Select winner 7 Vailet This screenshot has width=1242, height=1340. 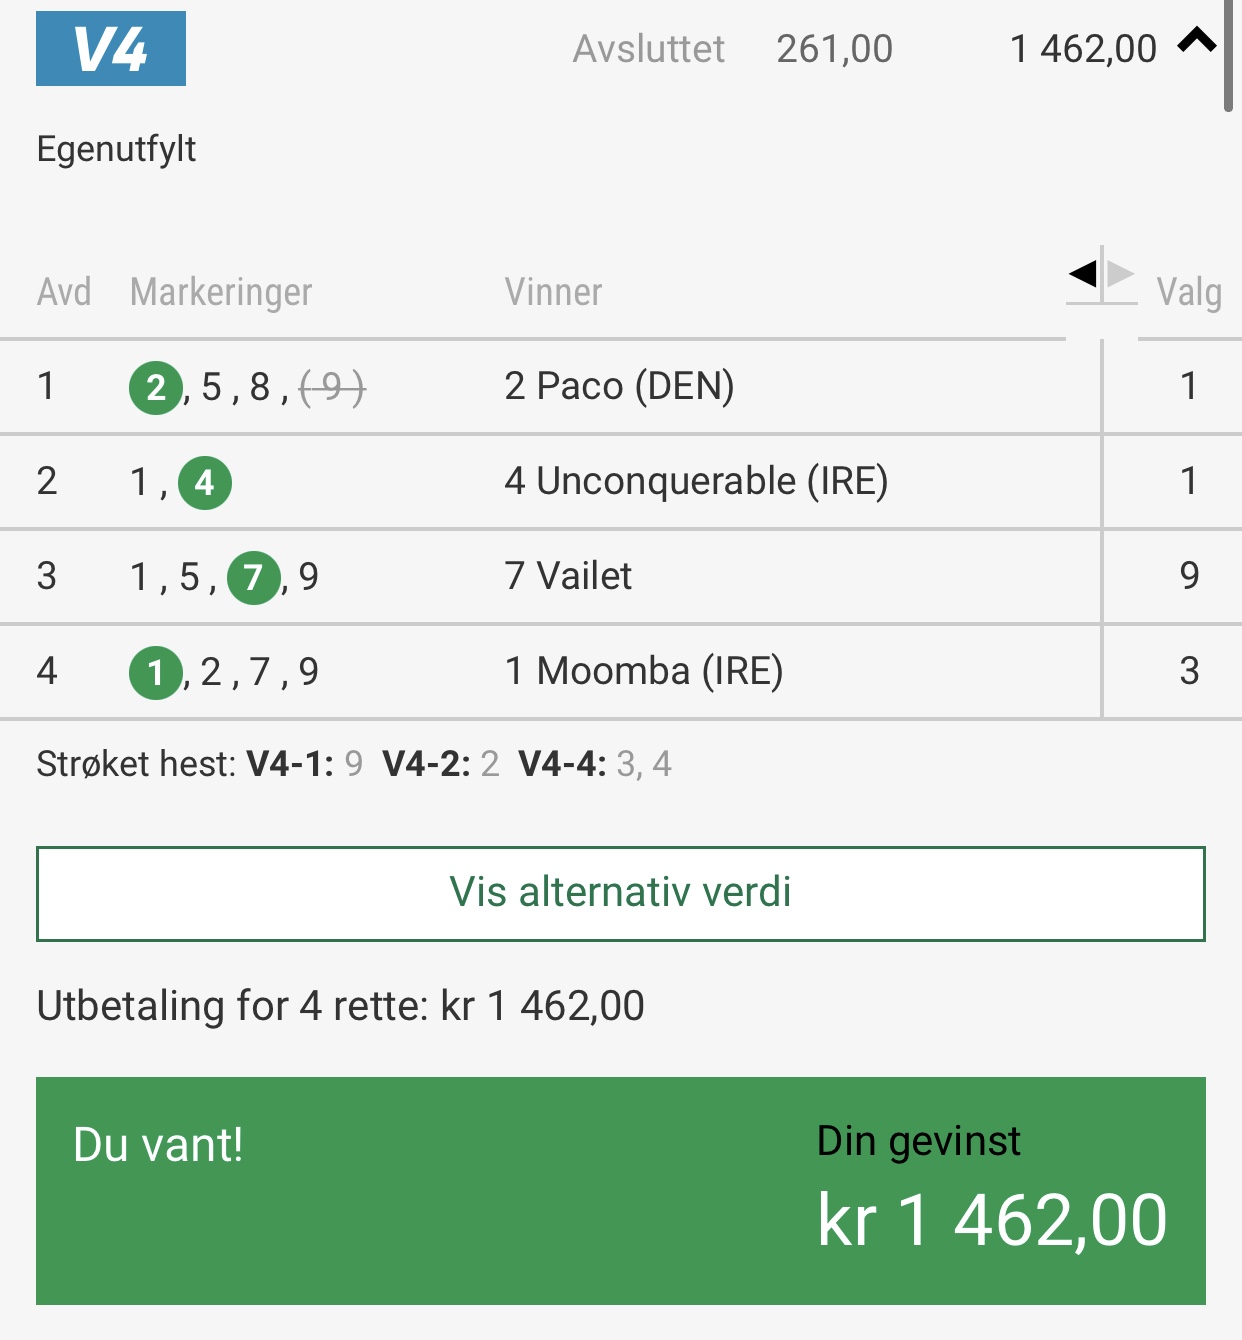pos(568,576)
